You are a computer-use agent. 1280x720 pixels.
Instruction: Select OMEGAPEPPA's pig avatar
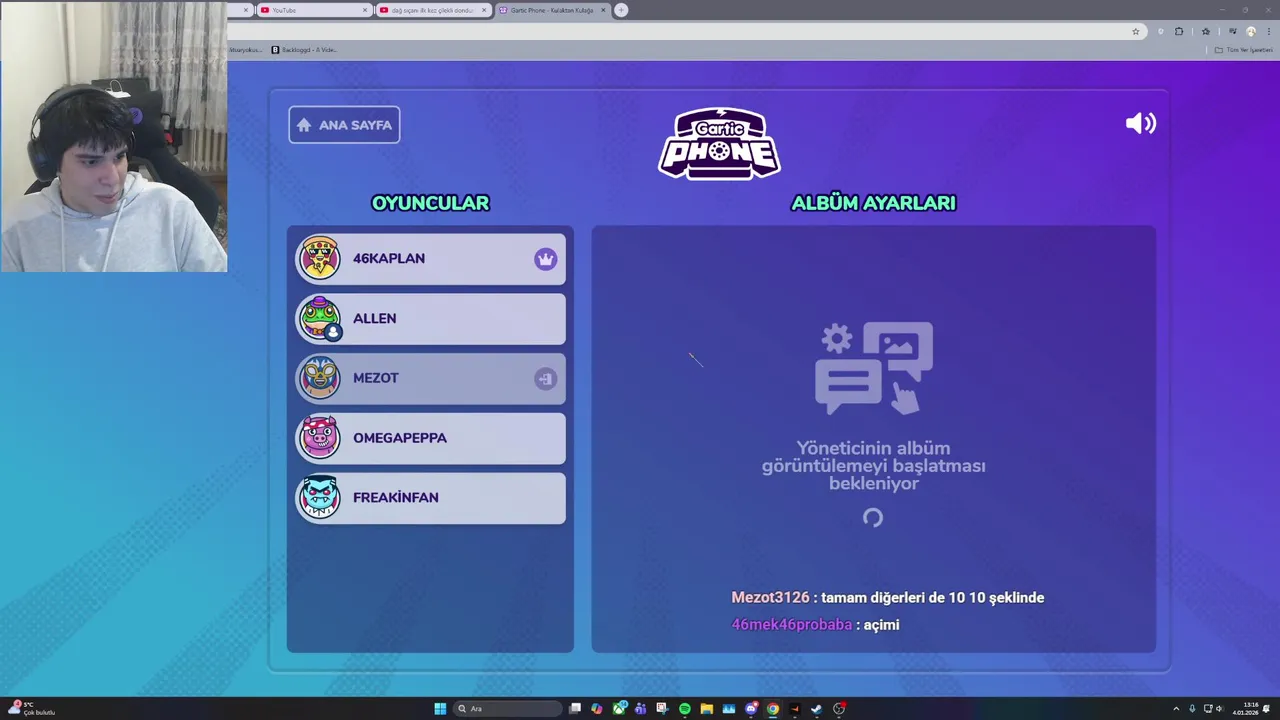point(320,438)
